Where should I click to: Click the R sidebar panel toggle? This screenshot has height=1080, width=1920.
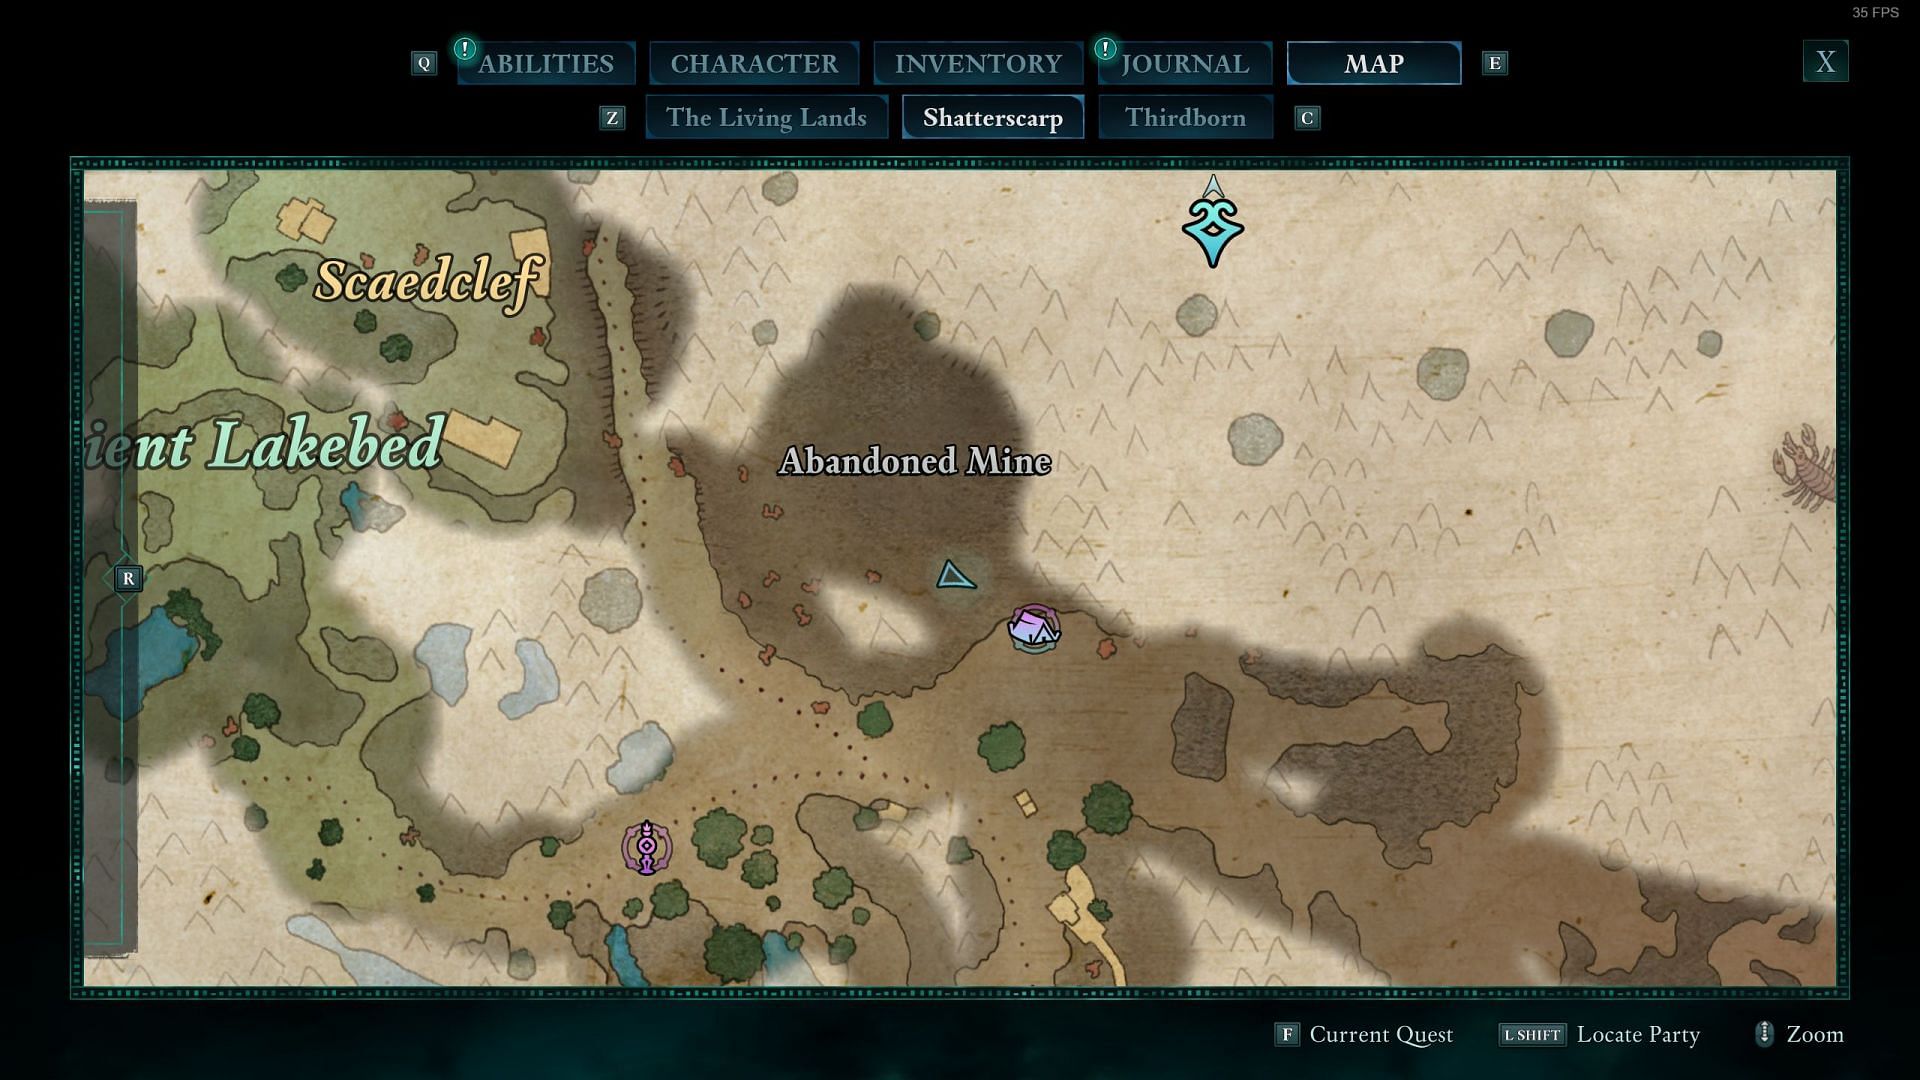click(x=128, y=578)
